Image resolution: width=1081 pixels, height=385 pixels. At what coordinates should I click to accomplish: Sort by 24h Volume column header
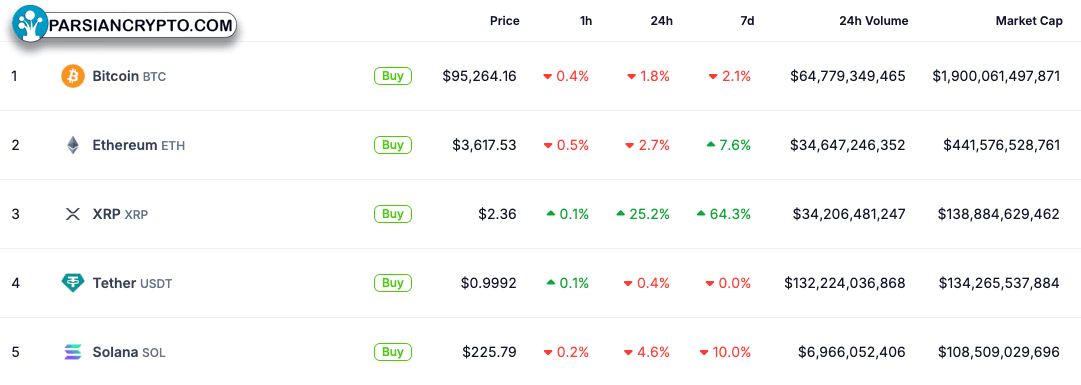tap(873, 21)
